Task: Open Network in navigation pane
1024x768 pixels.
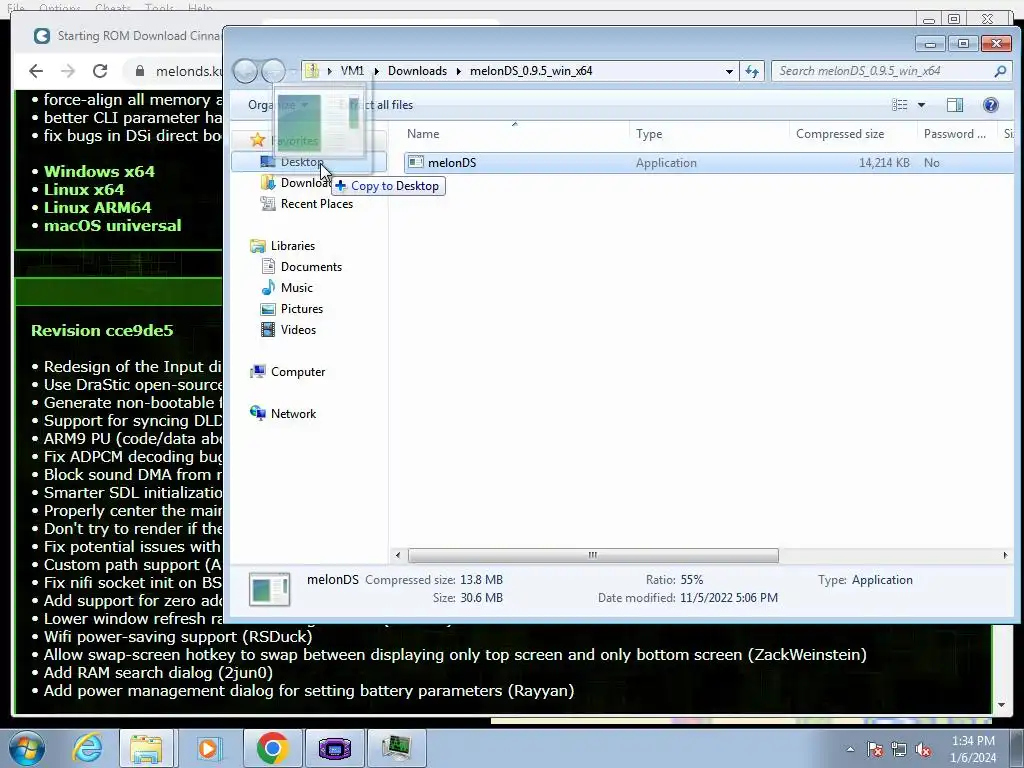Action: coord(293,413)
